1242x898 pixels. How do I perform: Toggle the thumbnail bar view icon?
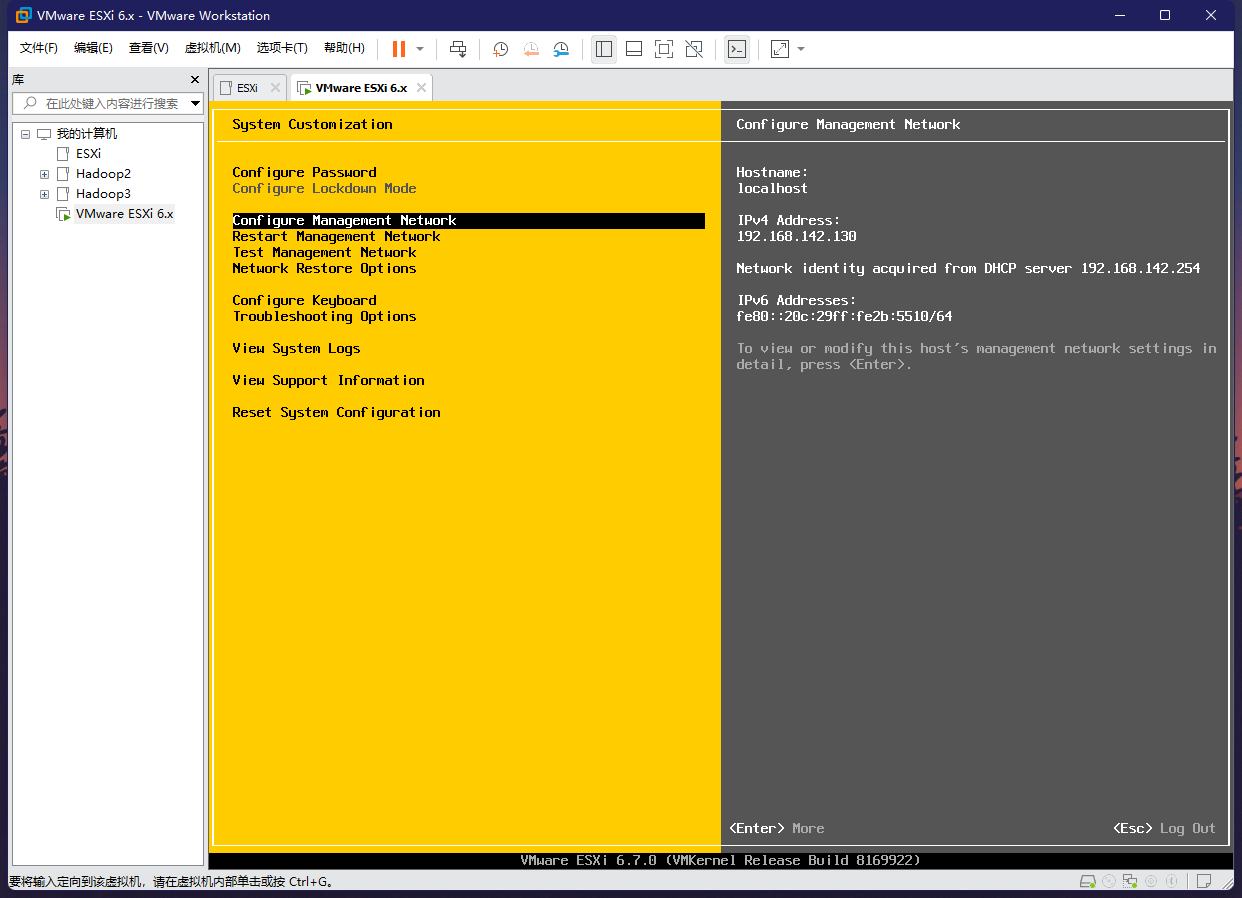coord(633,49)
